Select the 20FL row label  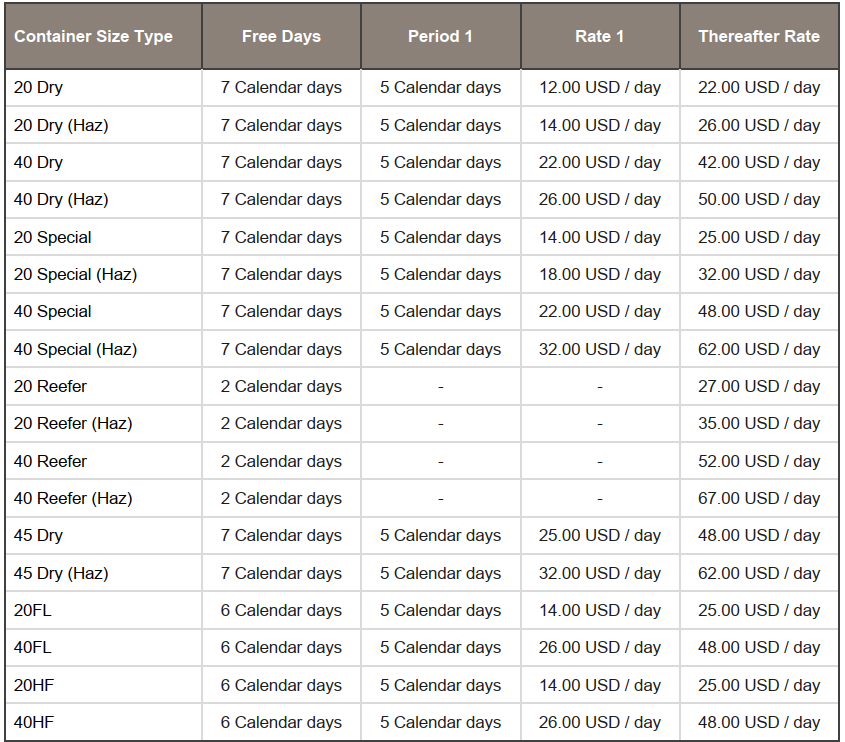(x=32, y=610)
